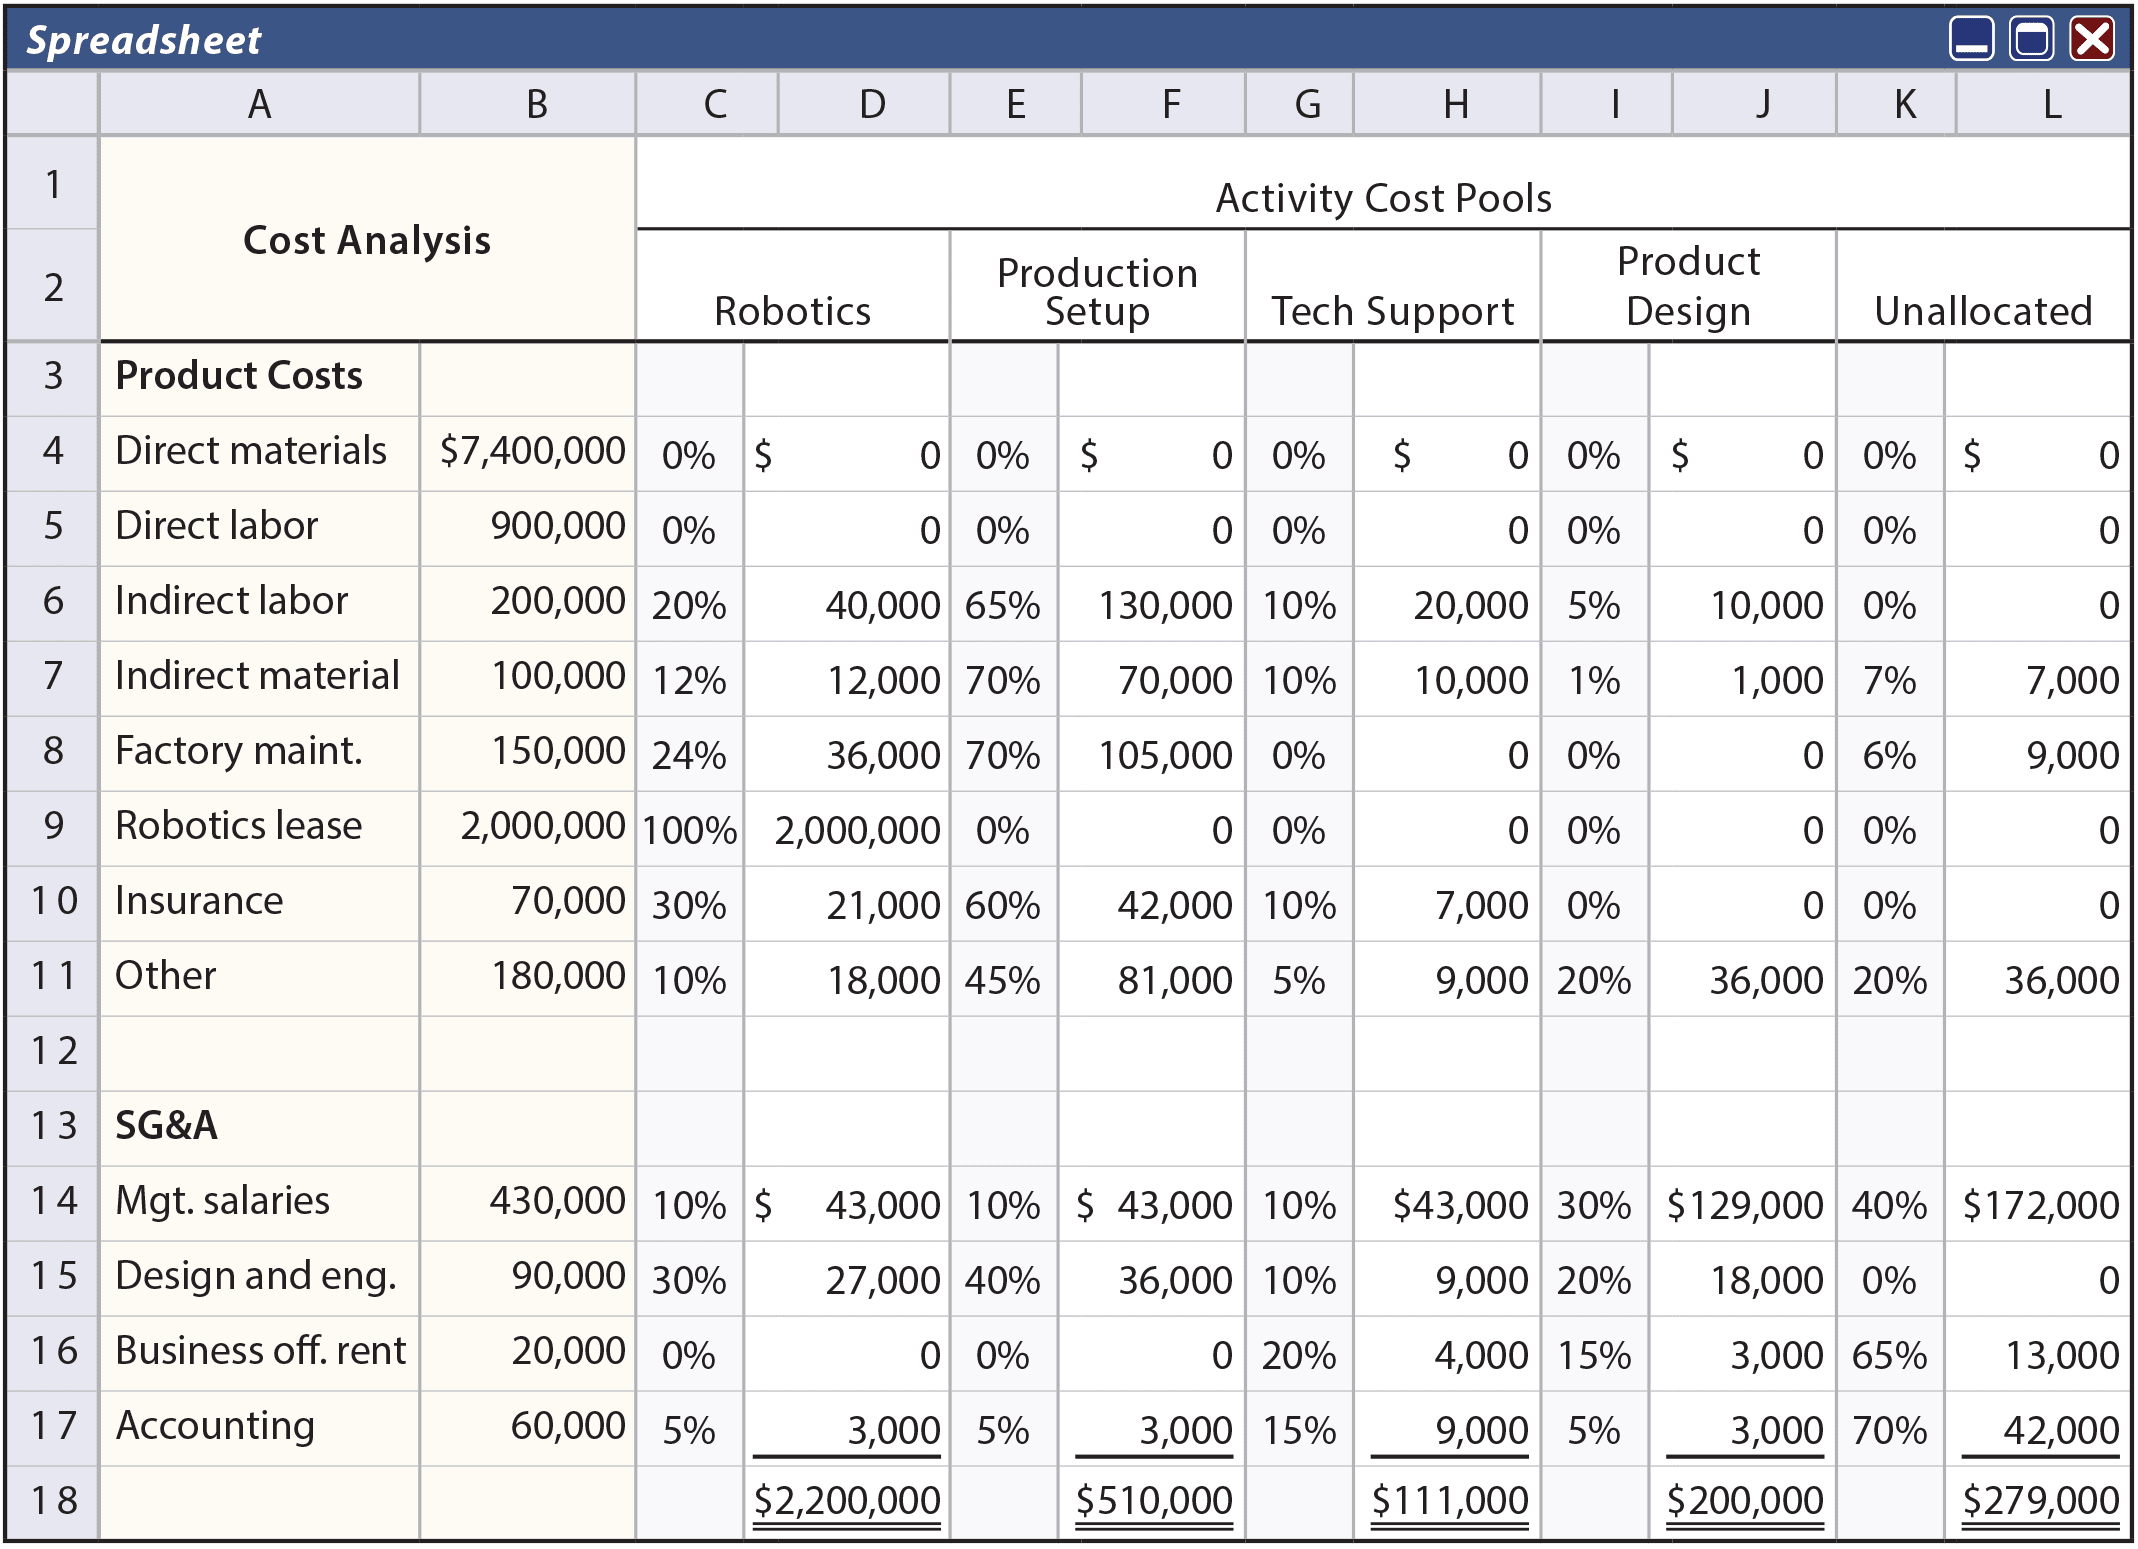This screenshot has height=1549, width=2138.
Task: Select the SG&A section label
Action: click(x=166, y=1126)
